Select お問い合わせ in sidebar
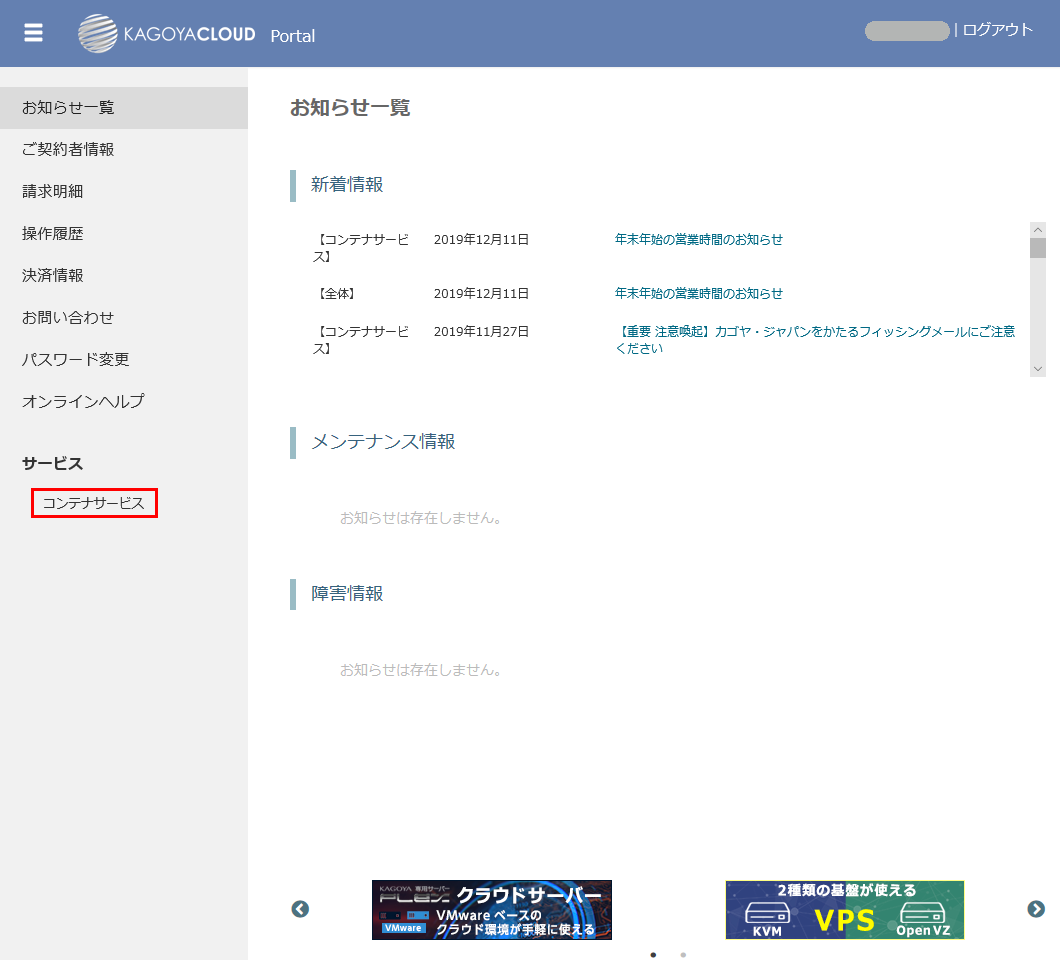The height and width of the screenshot is (960, 1060). coord(68,318)
